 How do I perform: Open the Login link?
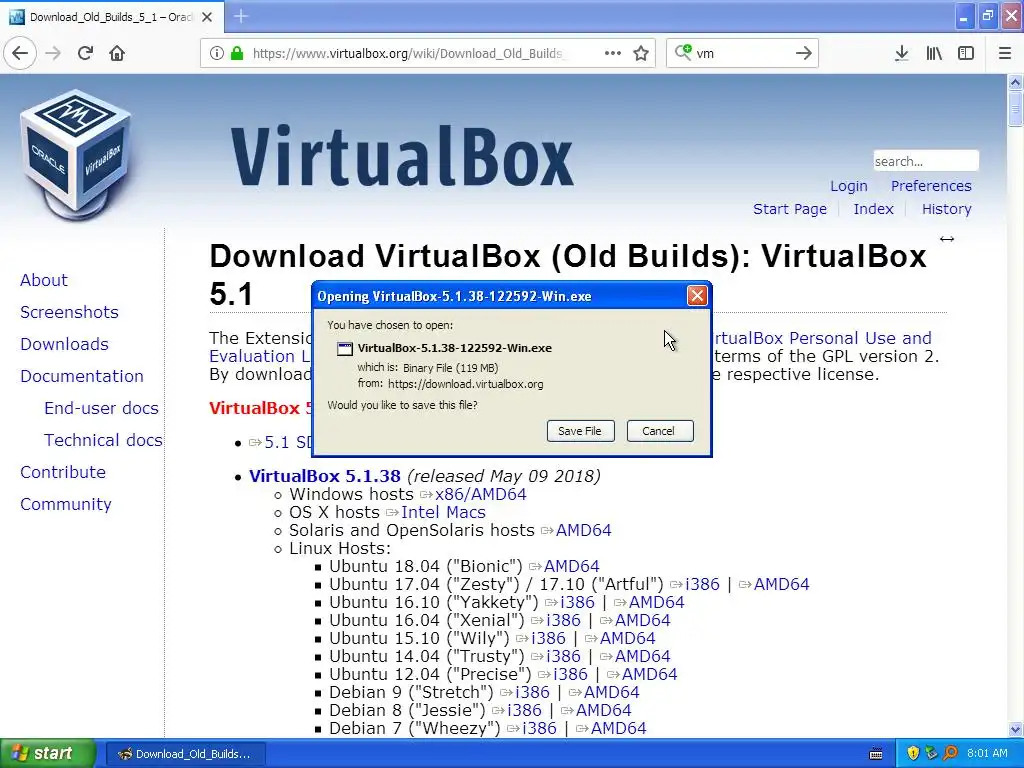point(848,186)
